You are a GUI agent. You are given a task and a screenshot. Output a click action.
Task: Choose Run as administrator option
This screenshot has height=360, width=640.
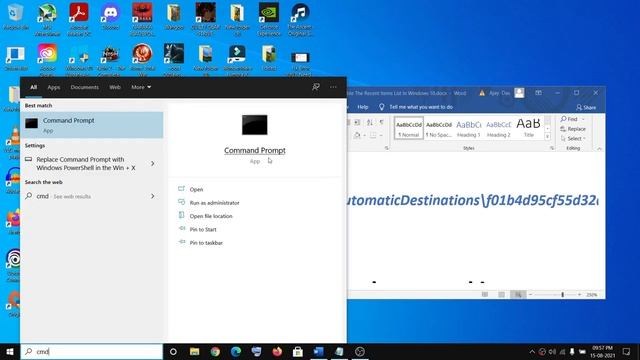214,203
